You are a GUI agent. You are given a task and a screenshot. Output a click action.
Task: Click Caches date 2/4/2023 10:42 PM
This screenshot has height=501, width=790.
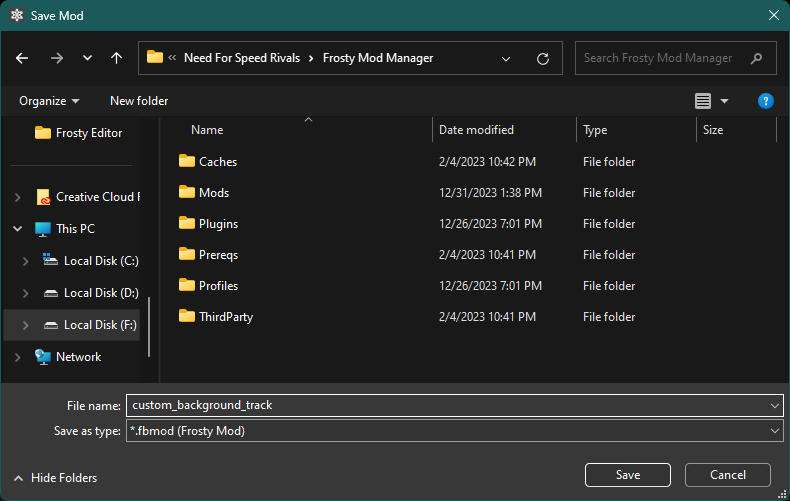point(487,162)
